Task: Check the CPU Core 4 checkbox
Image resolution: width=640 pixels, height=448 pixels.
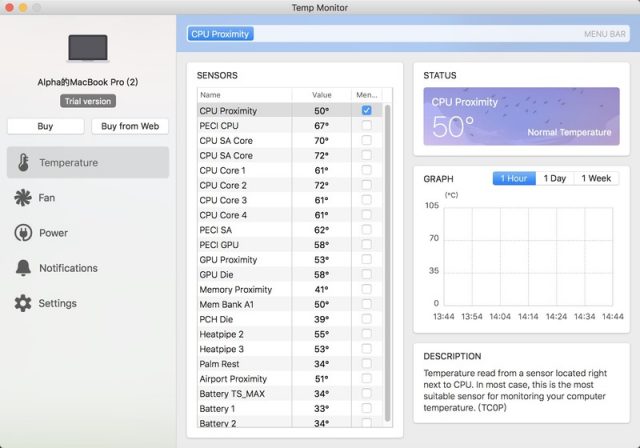Action: click(x=367, y=215)
